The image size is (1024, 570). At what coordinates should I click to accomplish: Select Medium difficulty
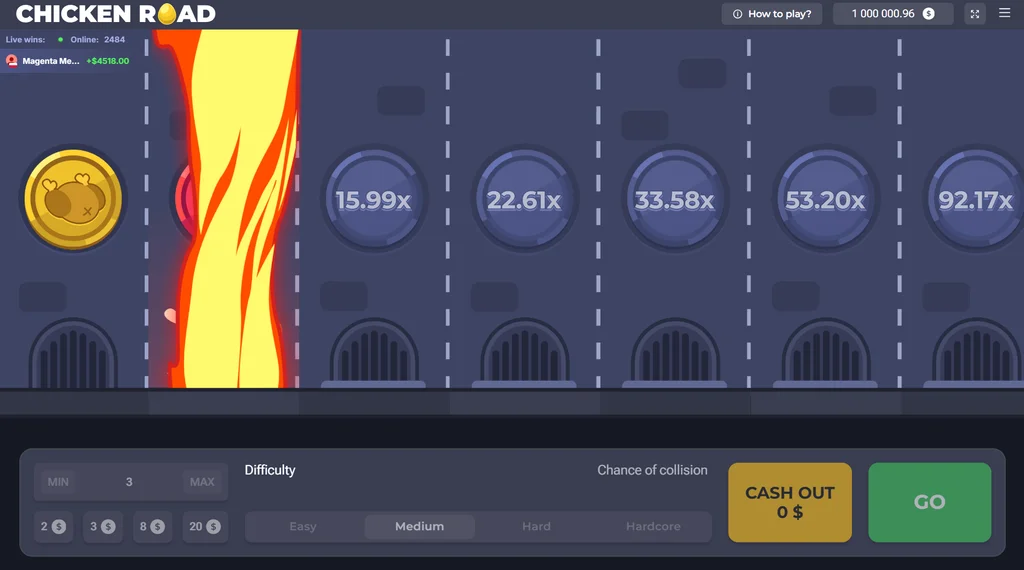(x=419, y=526)
